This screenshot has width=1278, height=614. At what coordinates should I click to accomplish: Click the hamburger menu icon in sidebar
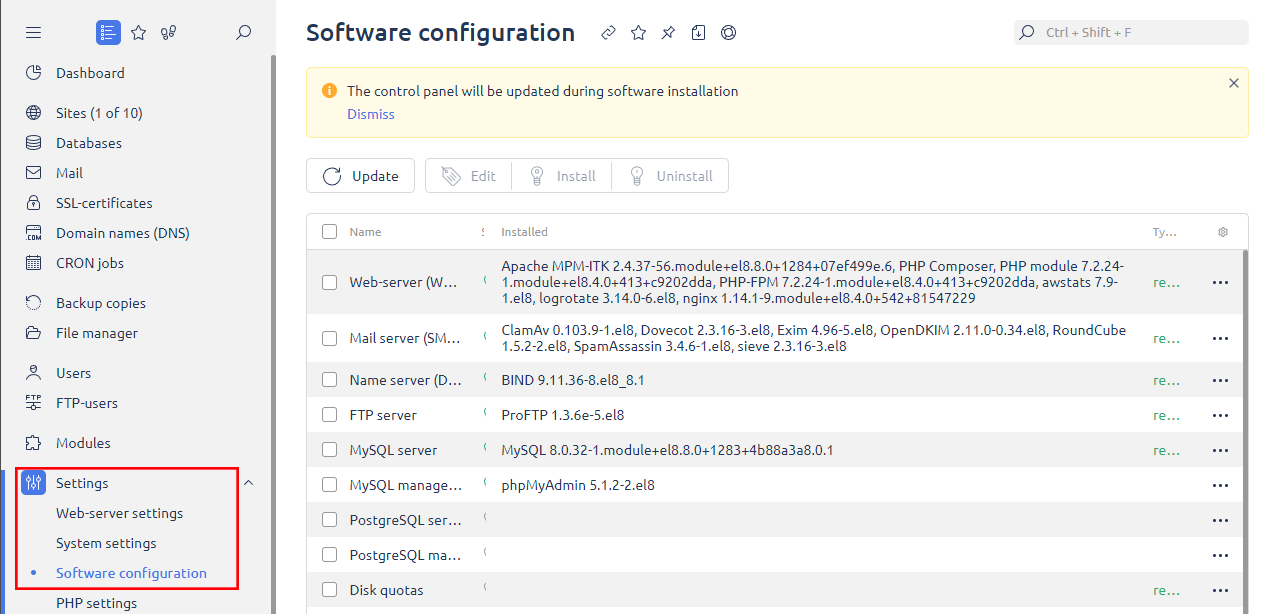(x=33, y=33)
